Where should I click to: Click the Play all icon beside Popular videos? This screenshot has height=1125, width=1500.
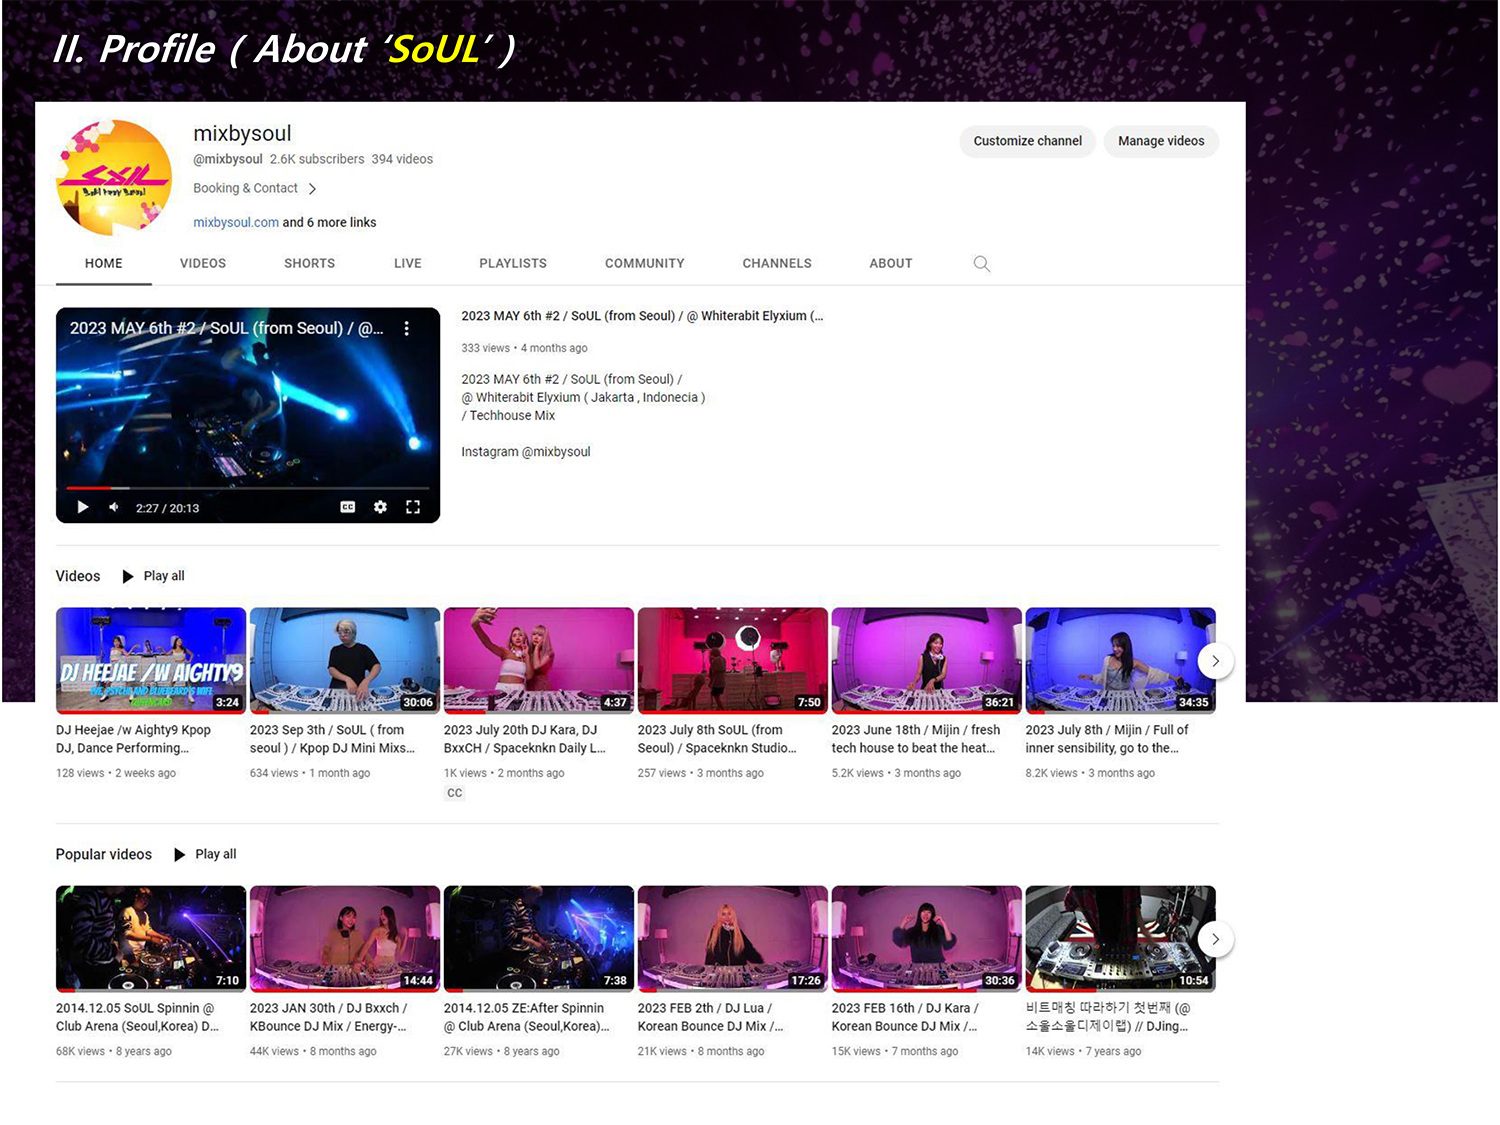(180, 854)
